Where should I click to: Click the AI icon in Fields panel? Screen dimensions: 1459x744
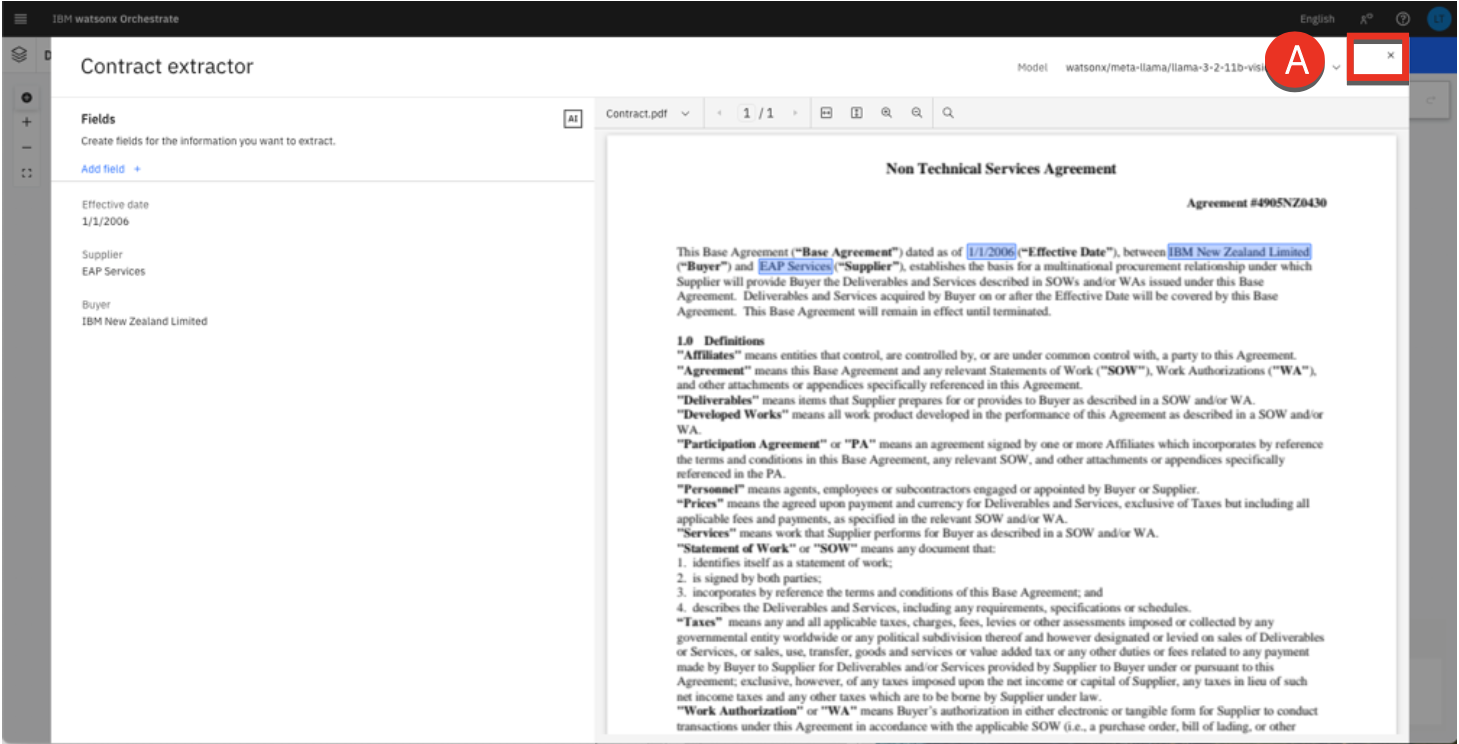point(573,119)
